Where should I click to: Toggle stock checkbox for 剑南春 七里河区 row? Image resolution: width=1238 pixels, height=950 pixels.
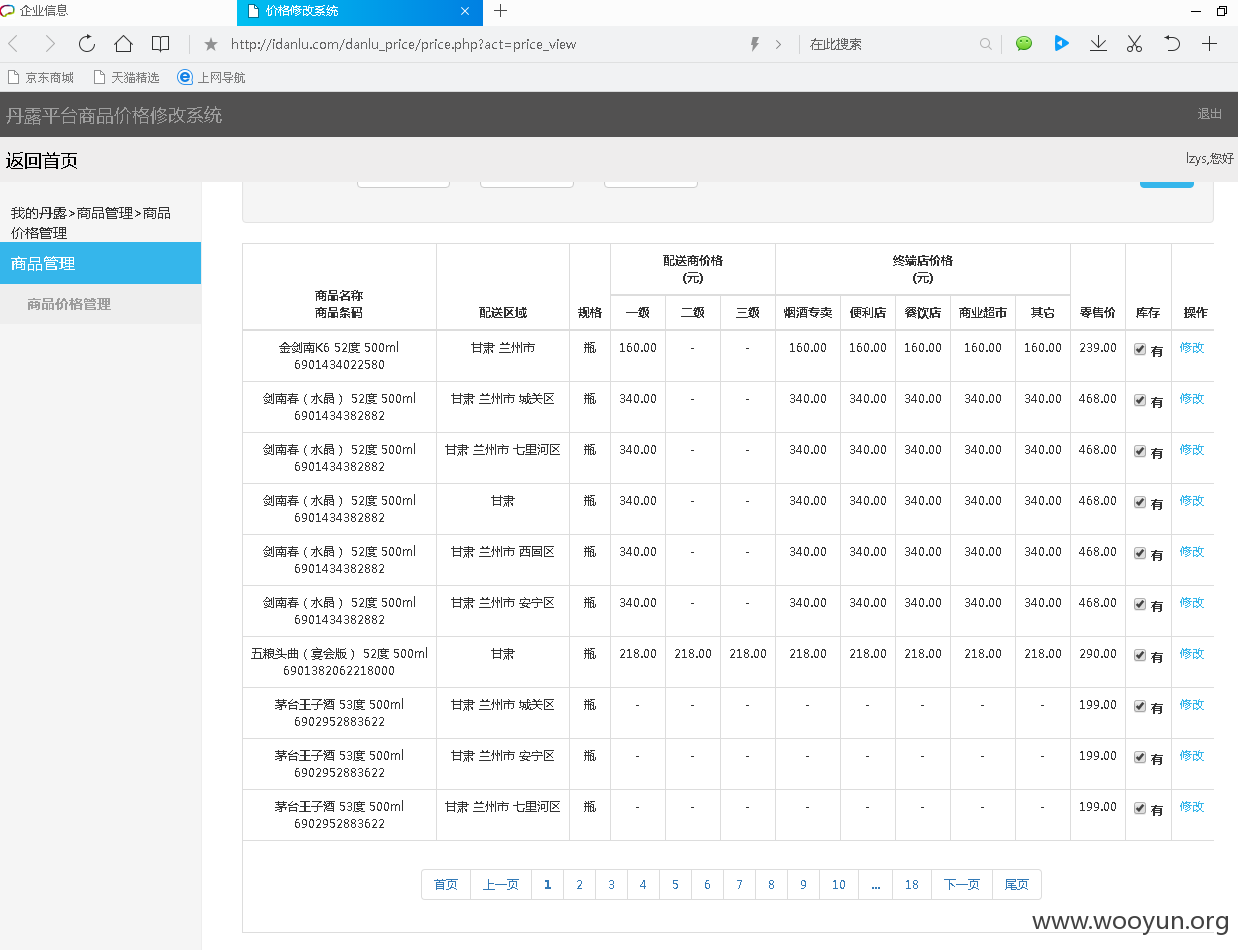[1140, 451]
